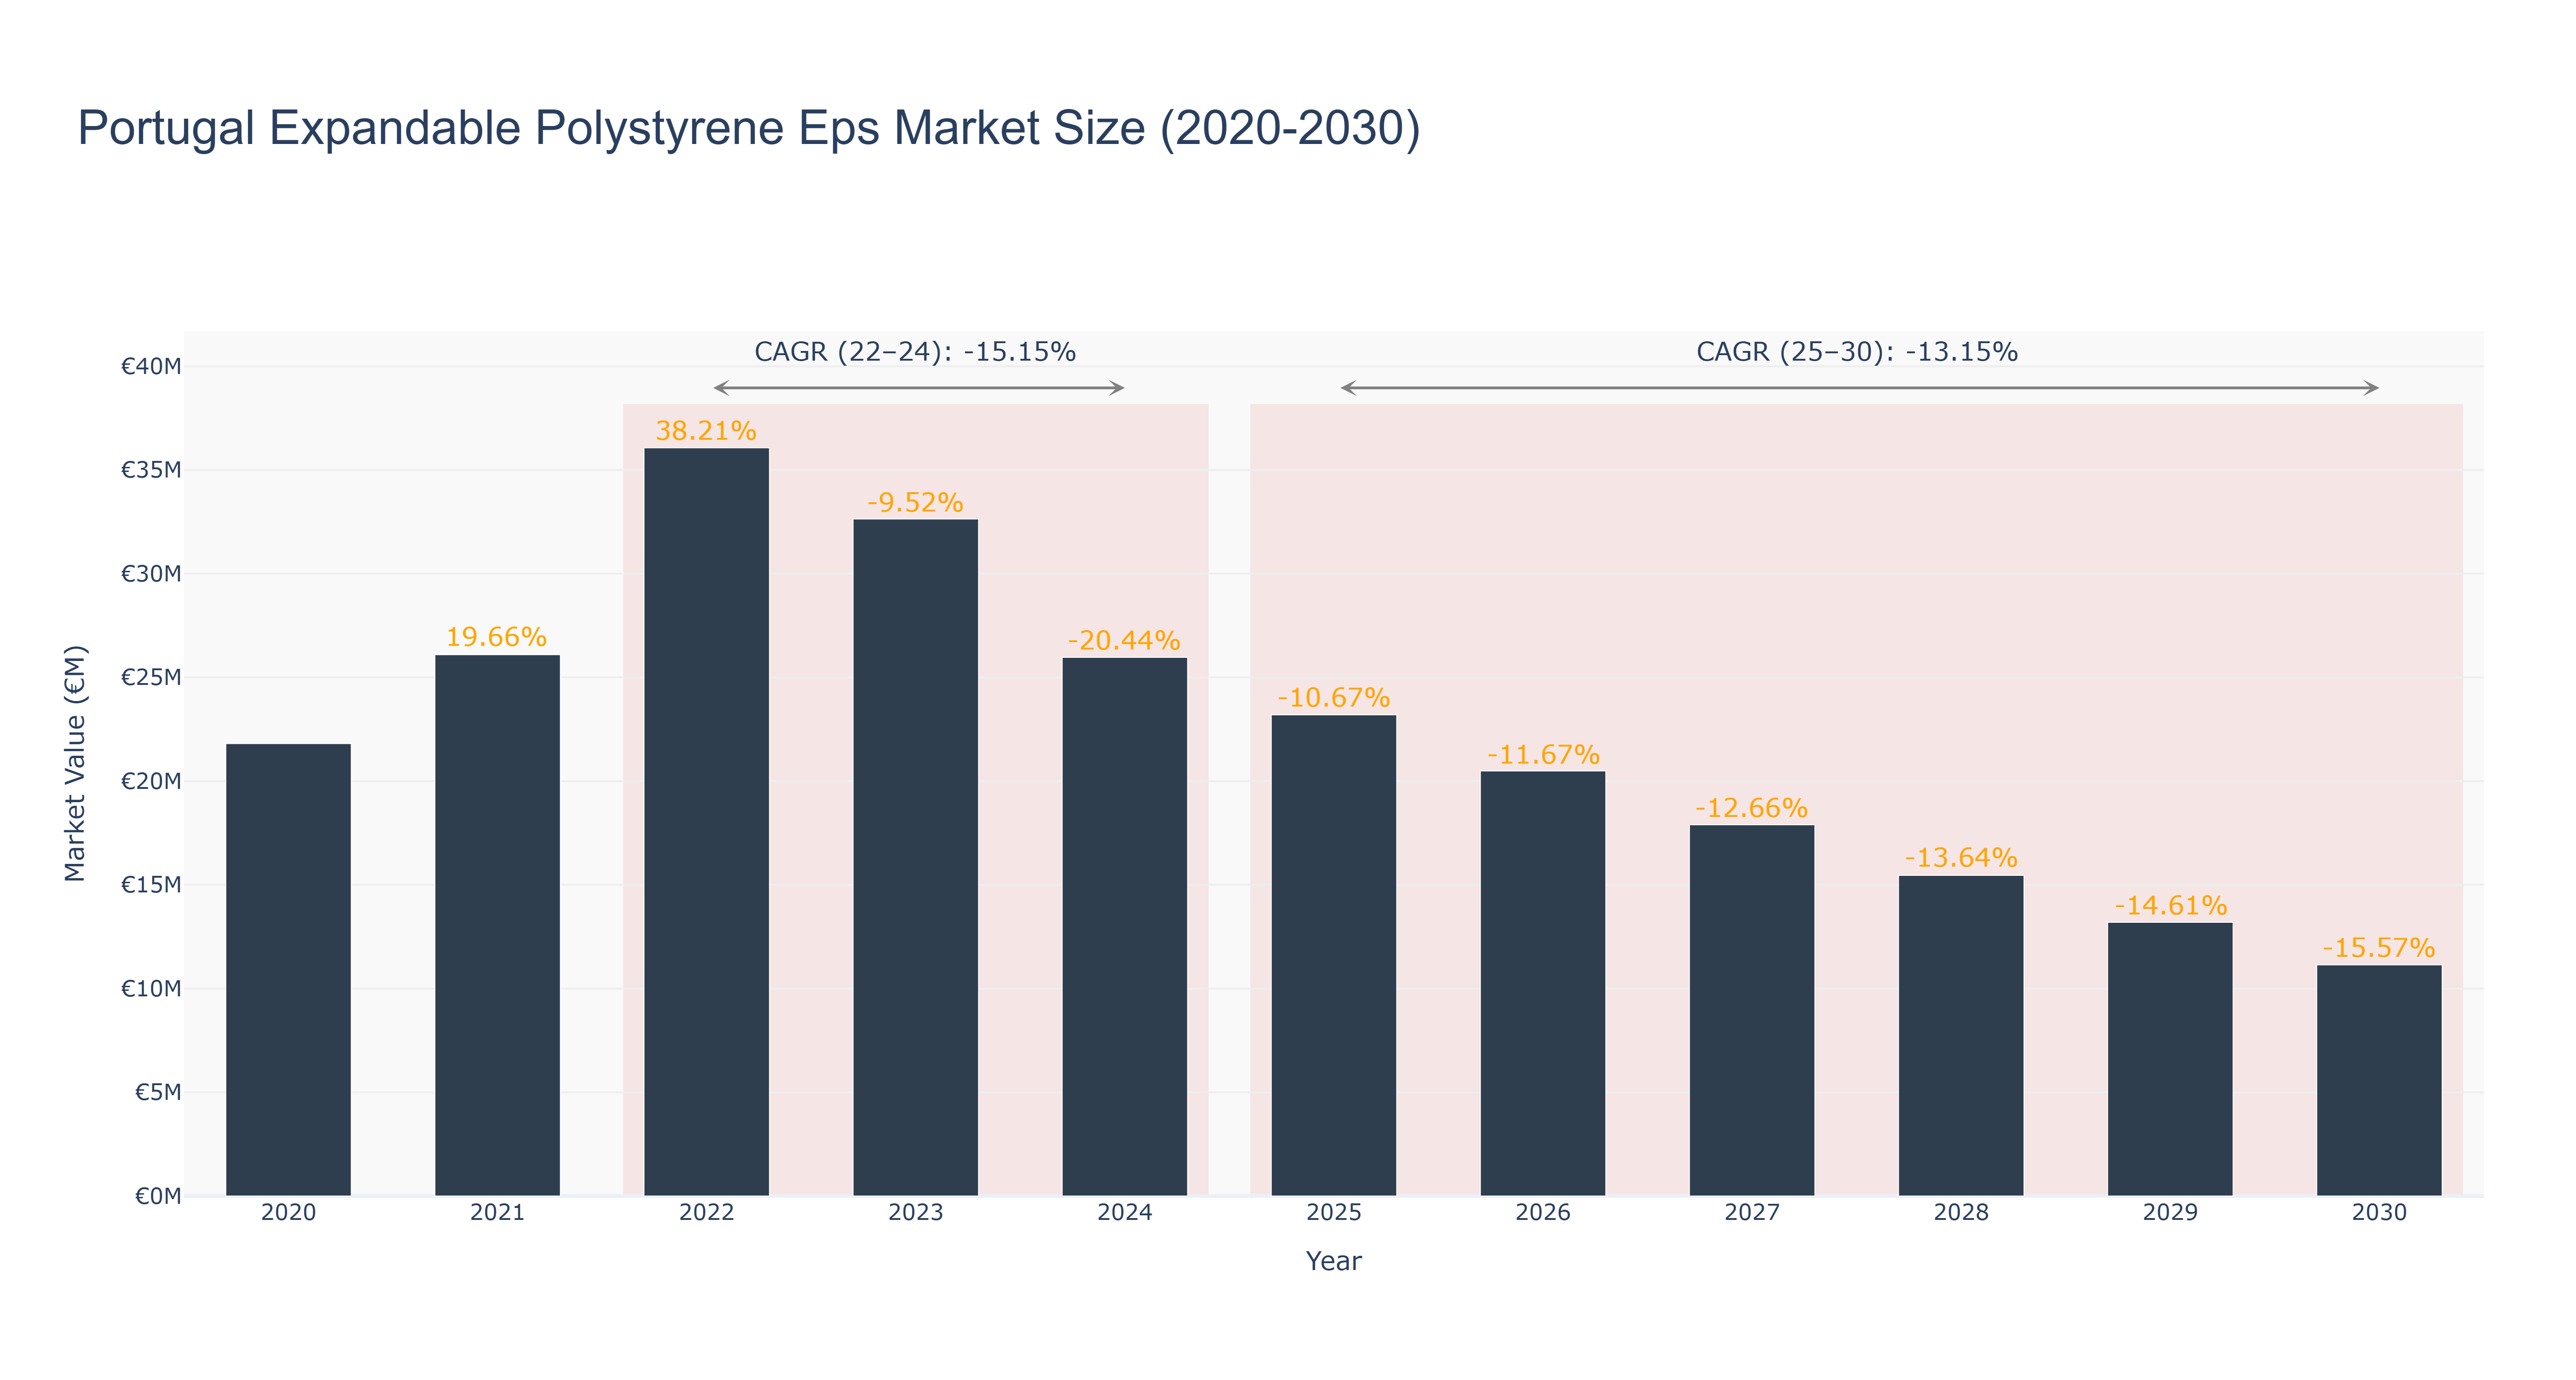Click the €30M y-axis tick label
Viewport: 2576px width, 1380px height.
[151, 574]
